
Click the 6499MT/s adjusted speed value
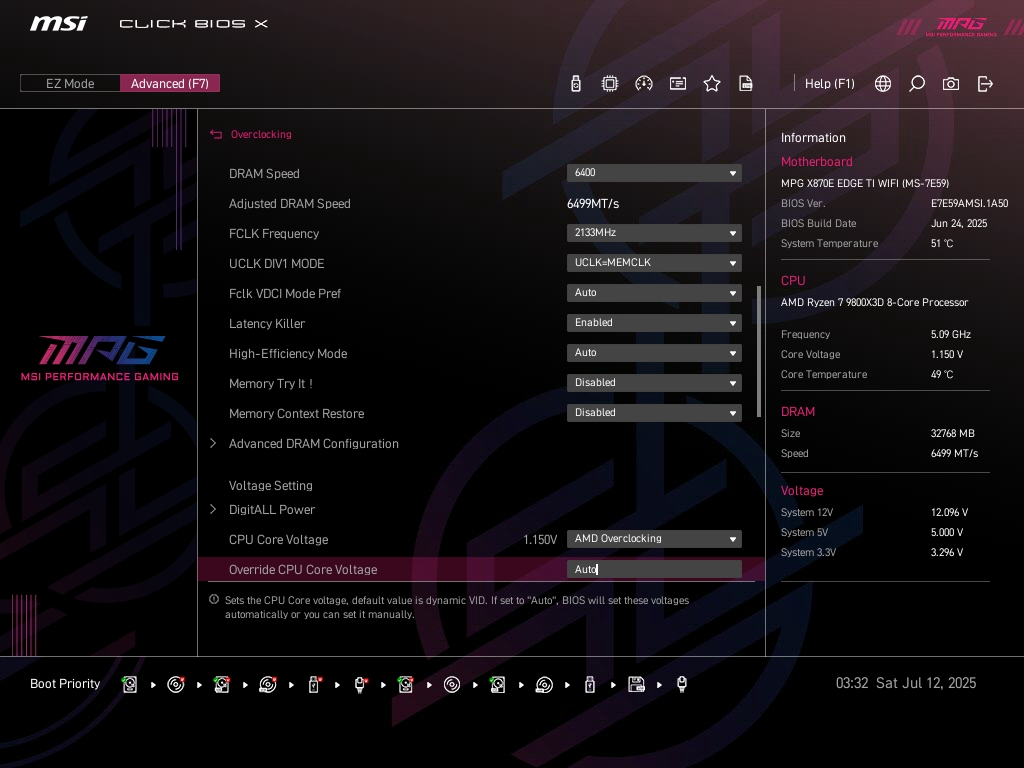592,204
